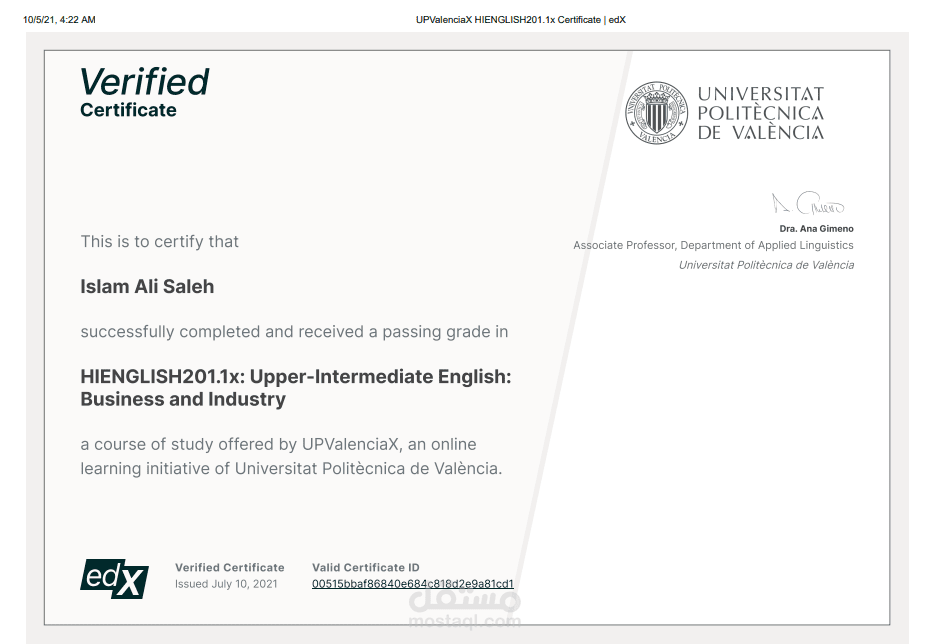Image resolution: width=931 pixels, height=644 pixels.
Task: Click Dra. Ana Gimeno's handwritten signature
Action: (x=808, y=204)
